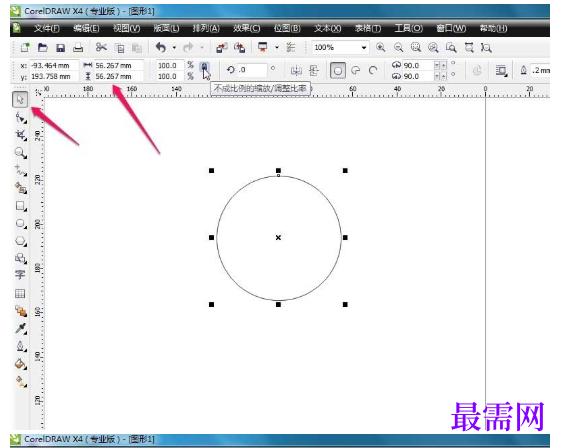Open the zoom level 100% dropdown
Viewport: 563px width, 448px height.
click(364, 47)
